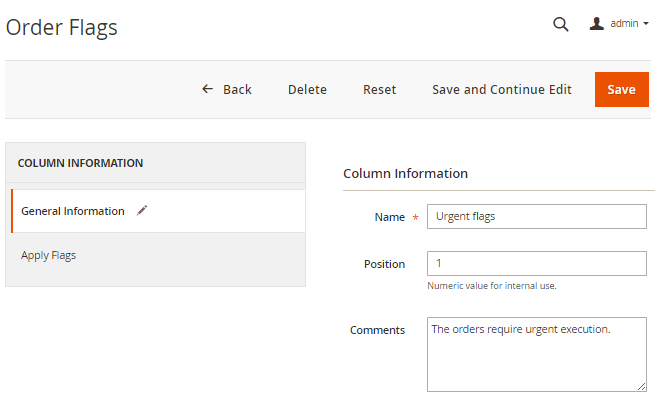Click the Back arrow icon

pos(208,89)
